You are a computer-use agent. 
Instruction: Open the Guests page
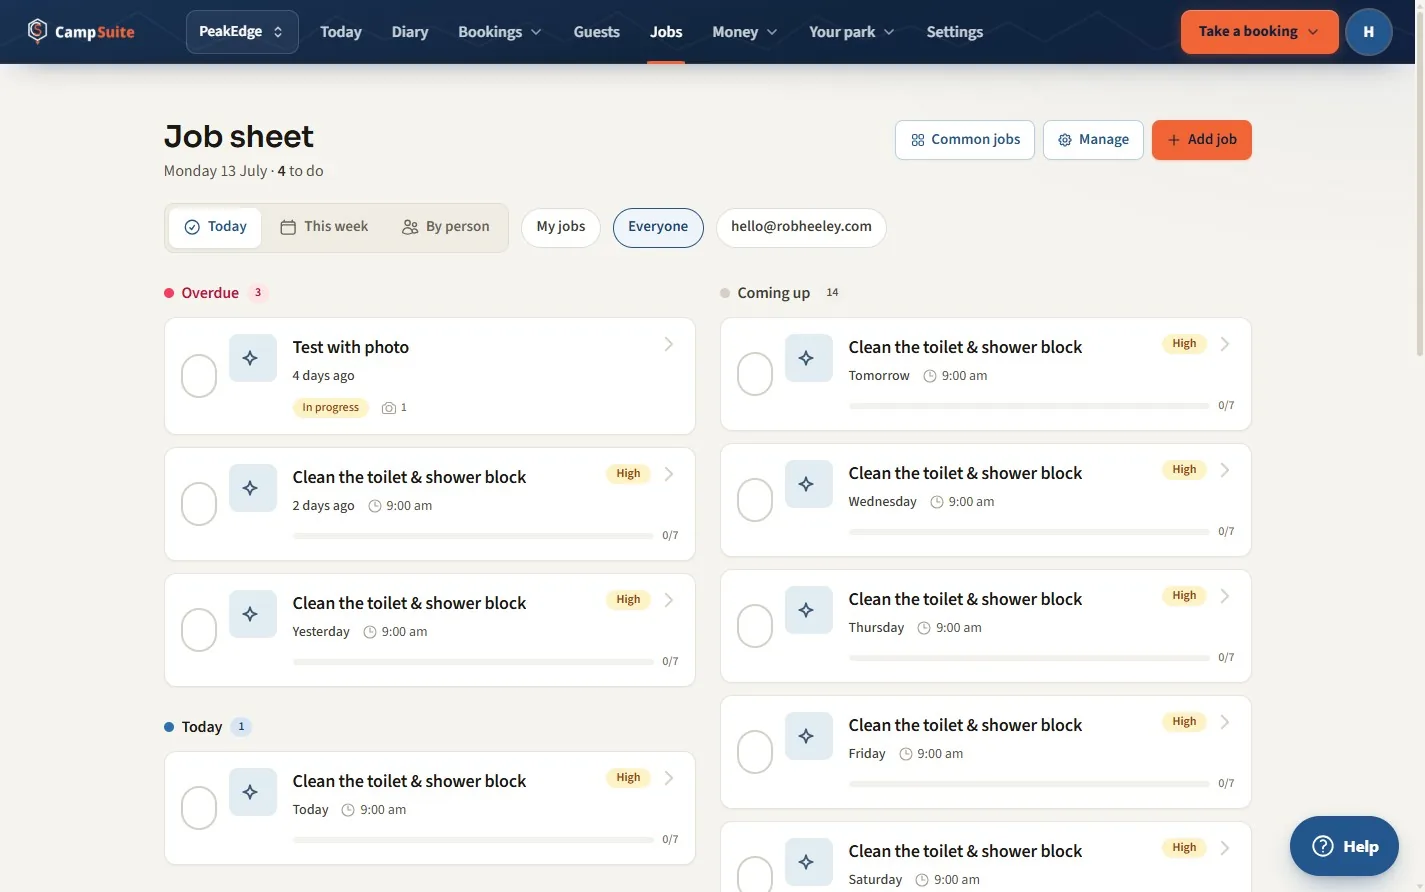596,32
